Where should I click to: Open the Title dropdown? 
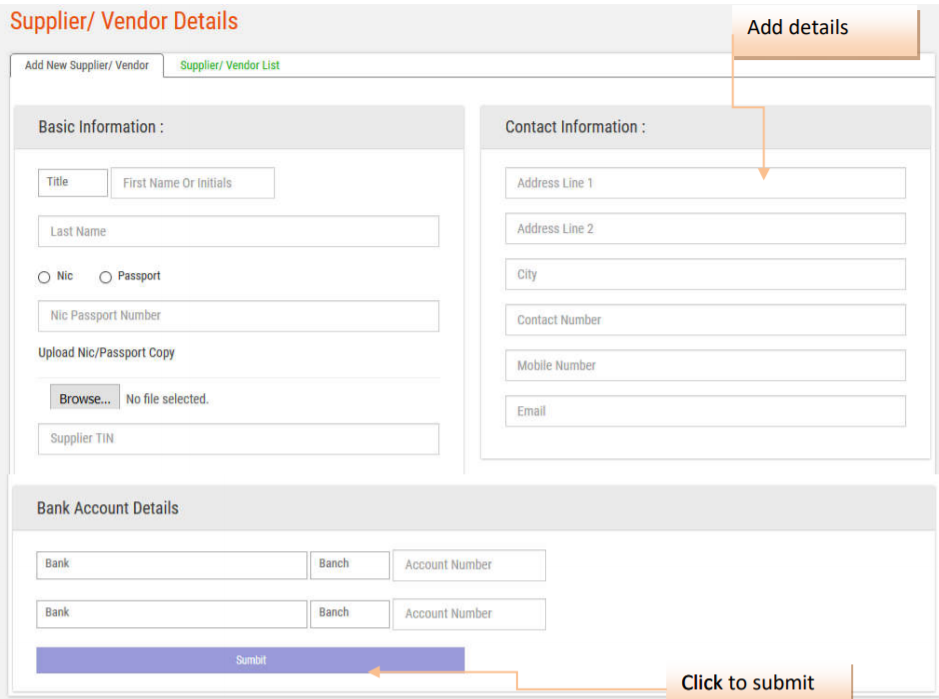pos(72,183)
